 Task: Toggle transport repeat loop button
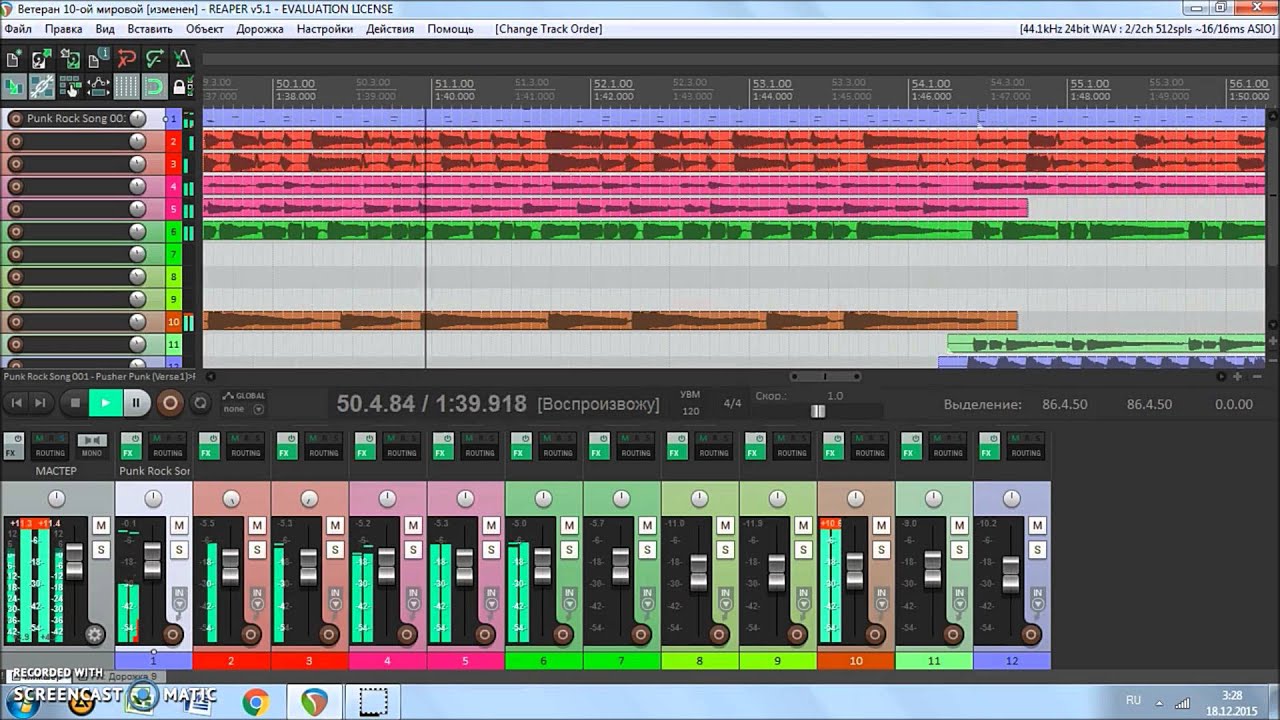coord(200,403)
